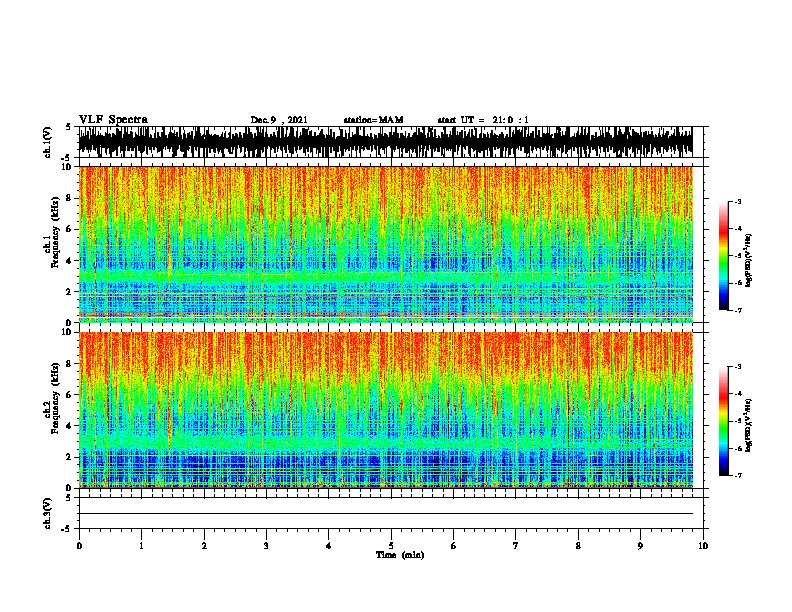Click time axis tick label "3"
Screen dimensions: 792x612
(x=266, y=546)
